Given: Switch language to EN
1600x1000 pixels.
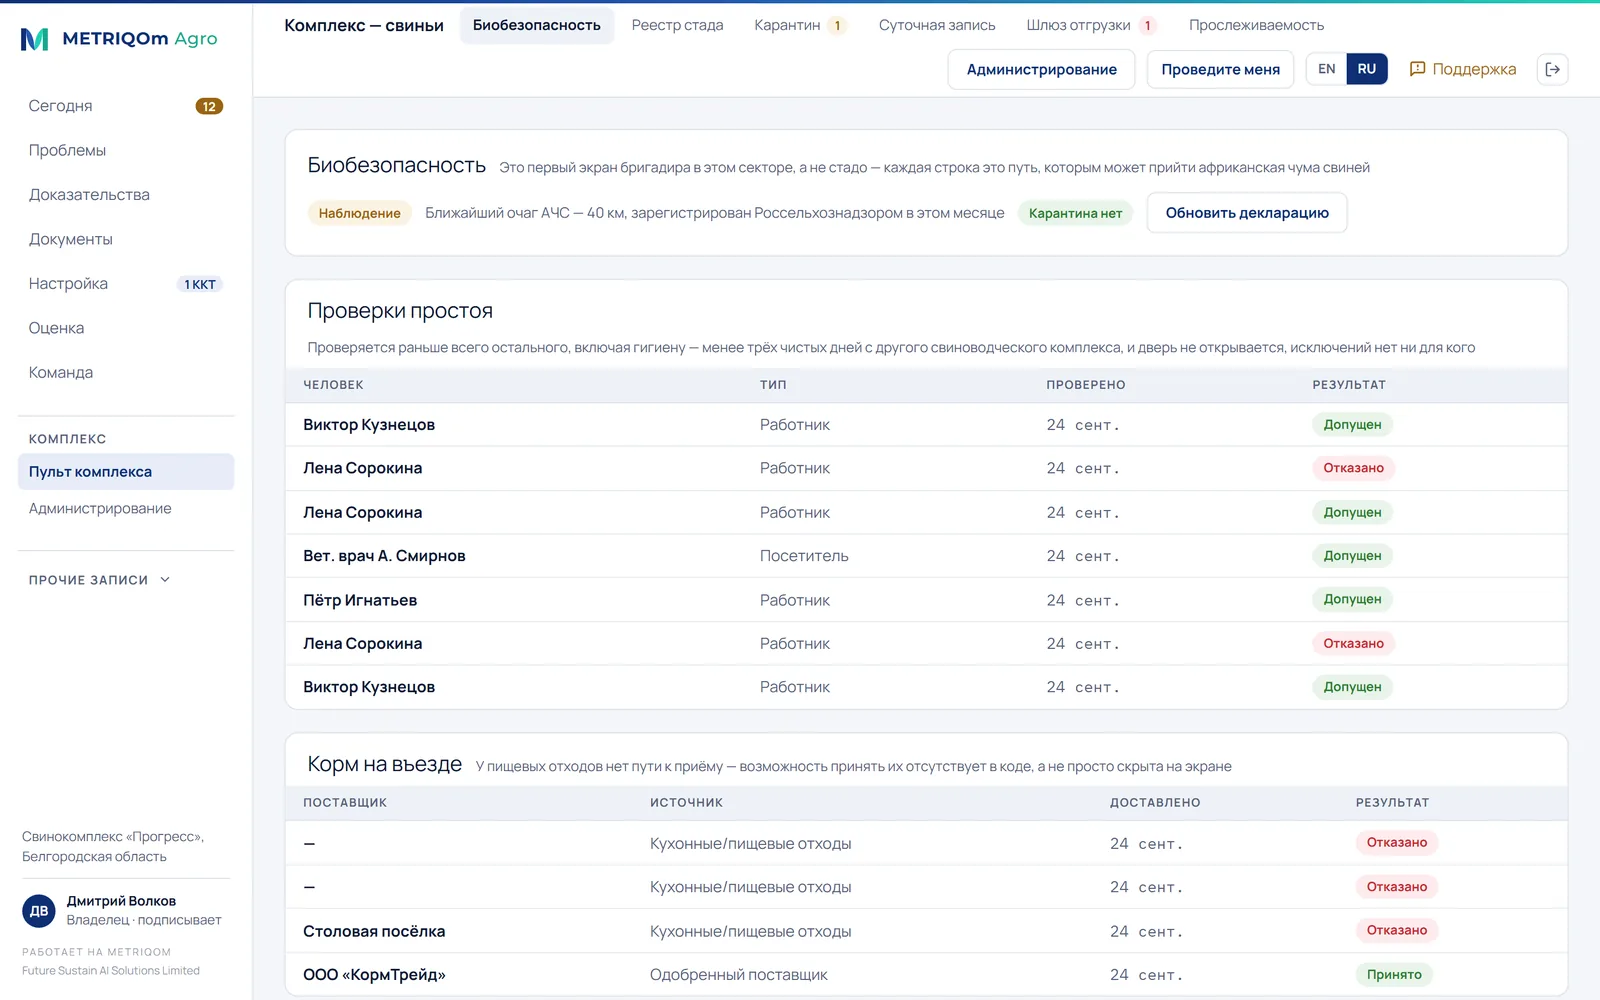Looking at the screenshot, I should point(1326,69).
